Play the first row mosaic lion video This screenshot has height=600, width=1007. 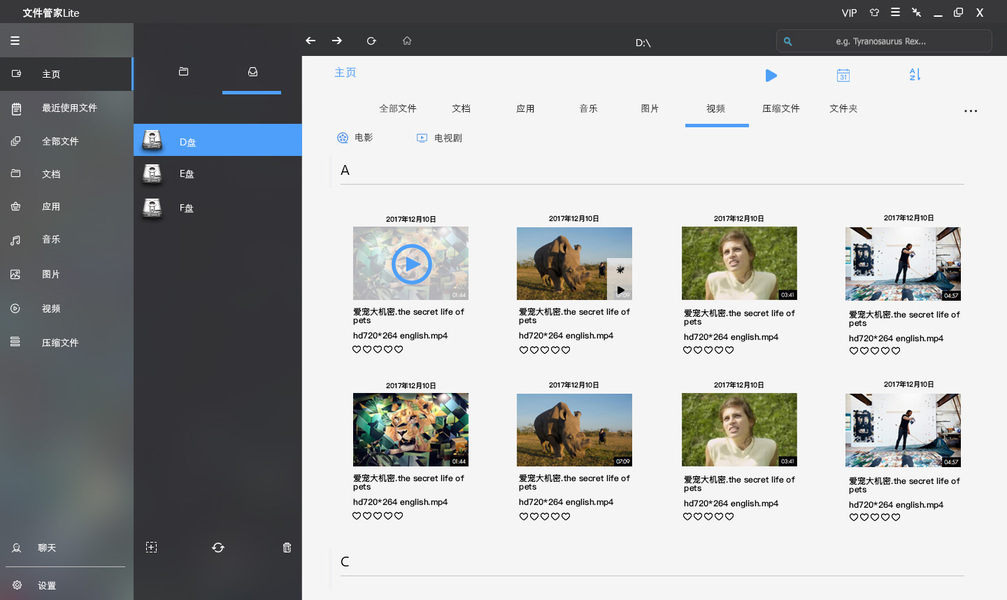(x=411, y=264)
